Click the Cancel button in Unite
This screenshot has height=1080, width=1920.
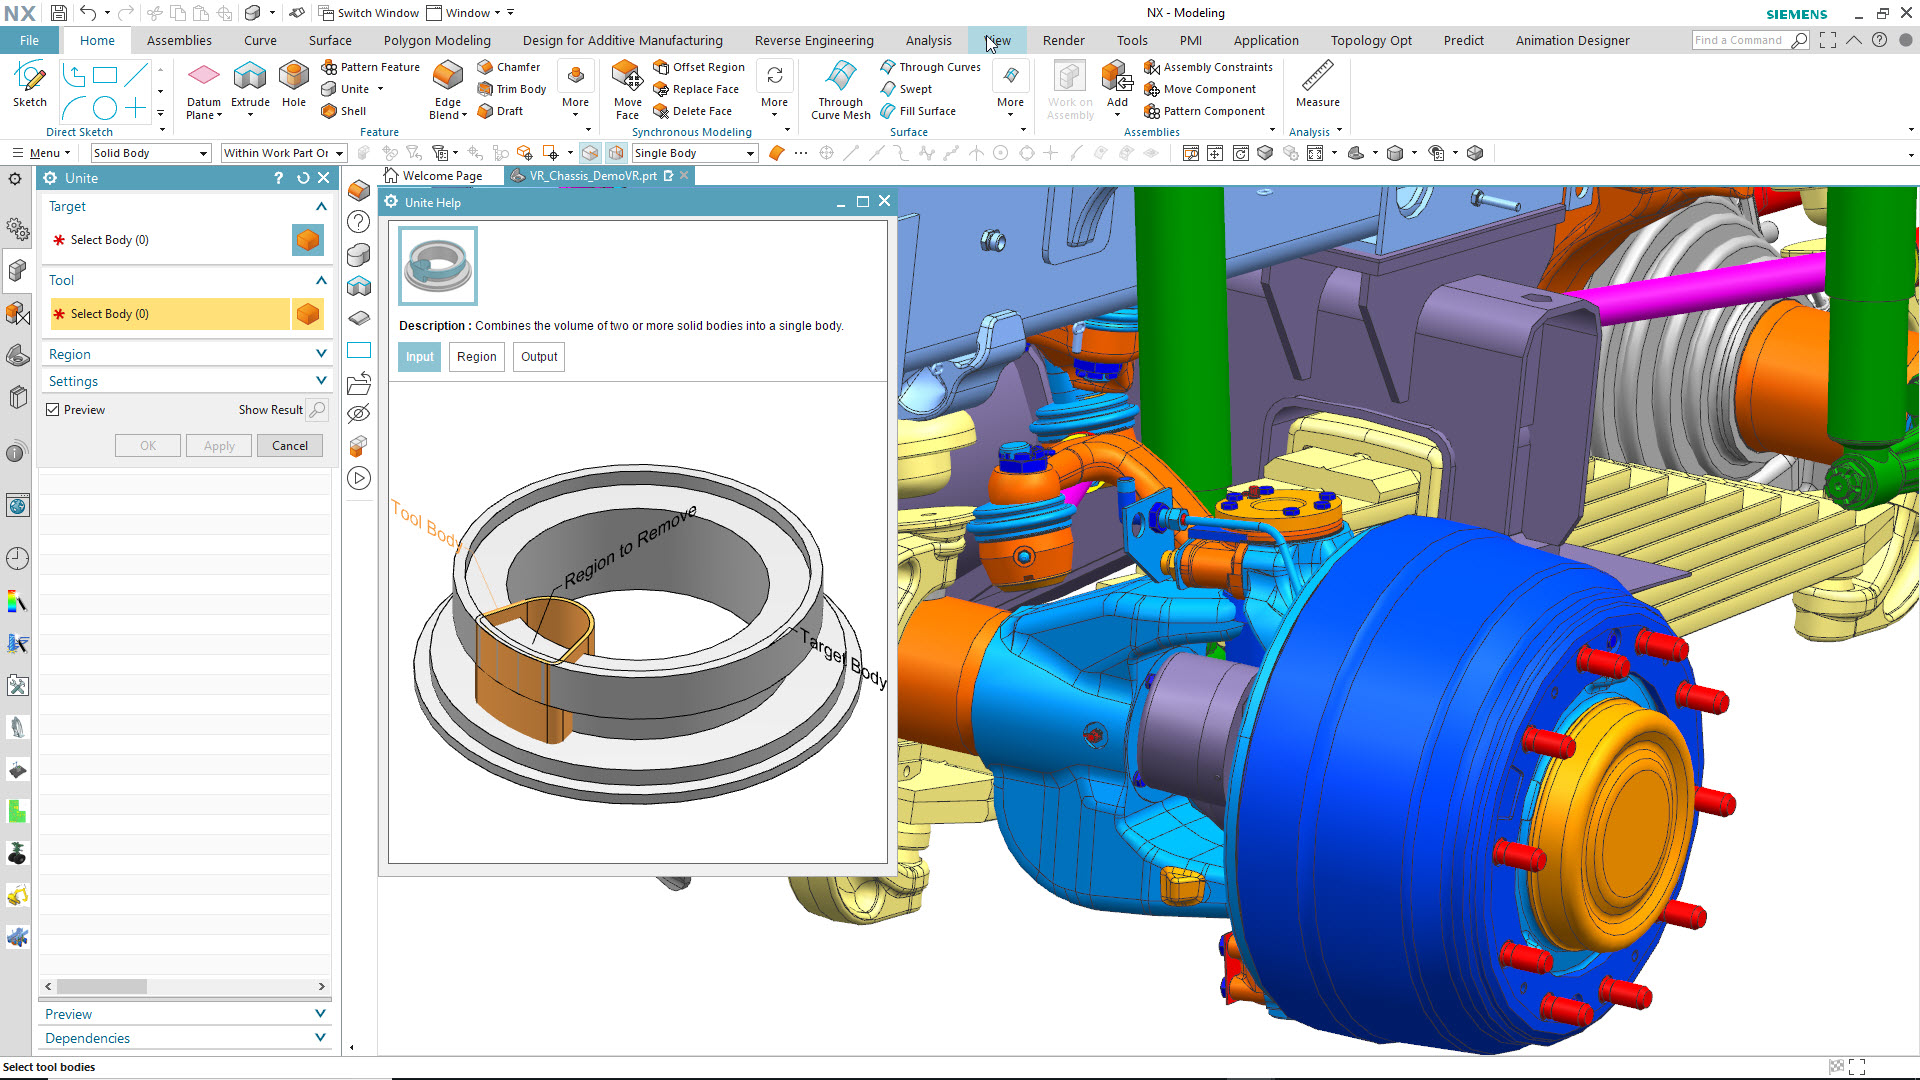(x=289, y=444)
